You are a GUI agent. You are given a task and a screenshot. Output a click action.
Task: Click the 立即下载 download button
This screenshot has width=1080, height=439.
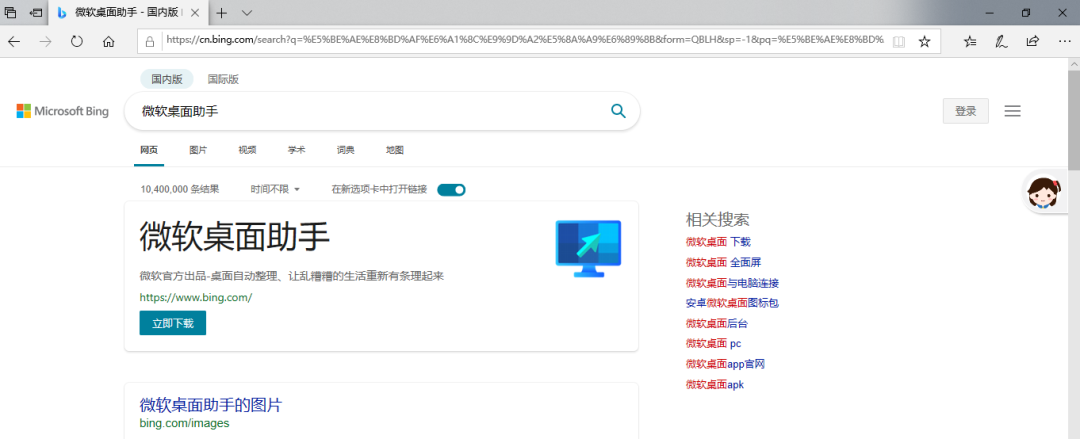pos(173,323)
